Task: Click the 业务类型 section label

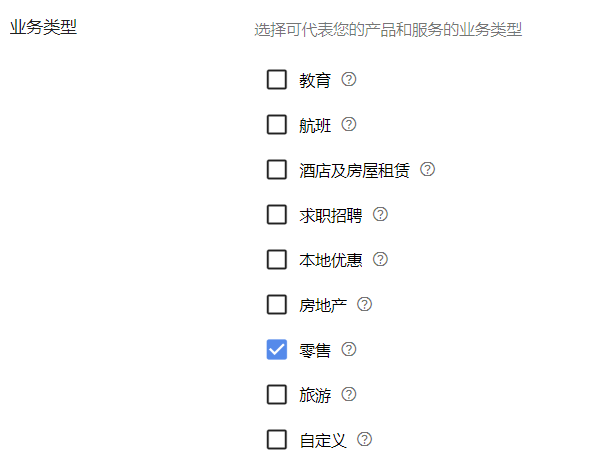Action: pos(43,27)
